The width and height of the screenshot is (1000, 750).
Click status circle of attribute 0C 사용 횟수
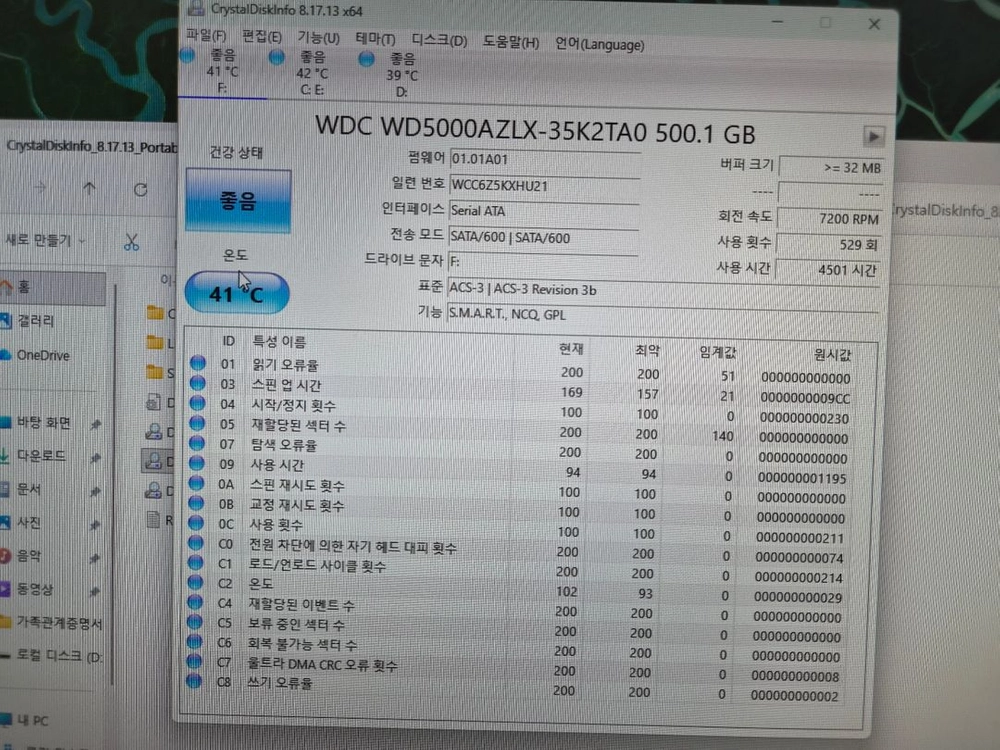196,522
